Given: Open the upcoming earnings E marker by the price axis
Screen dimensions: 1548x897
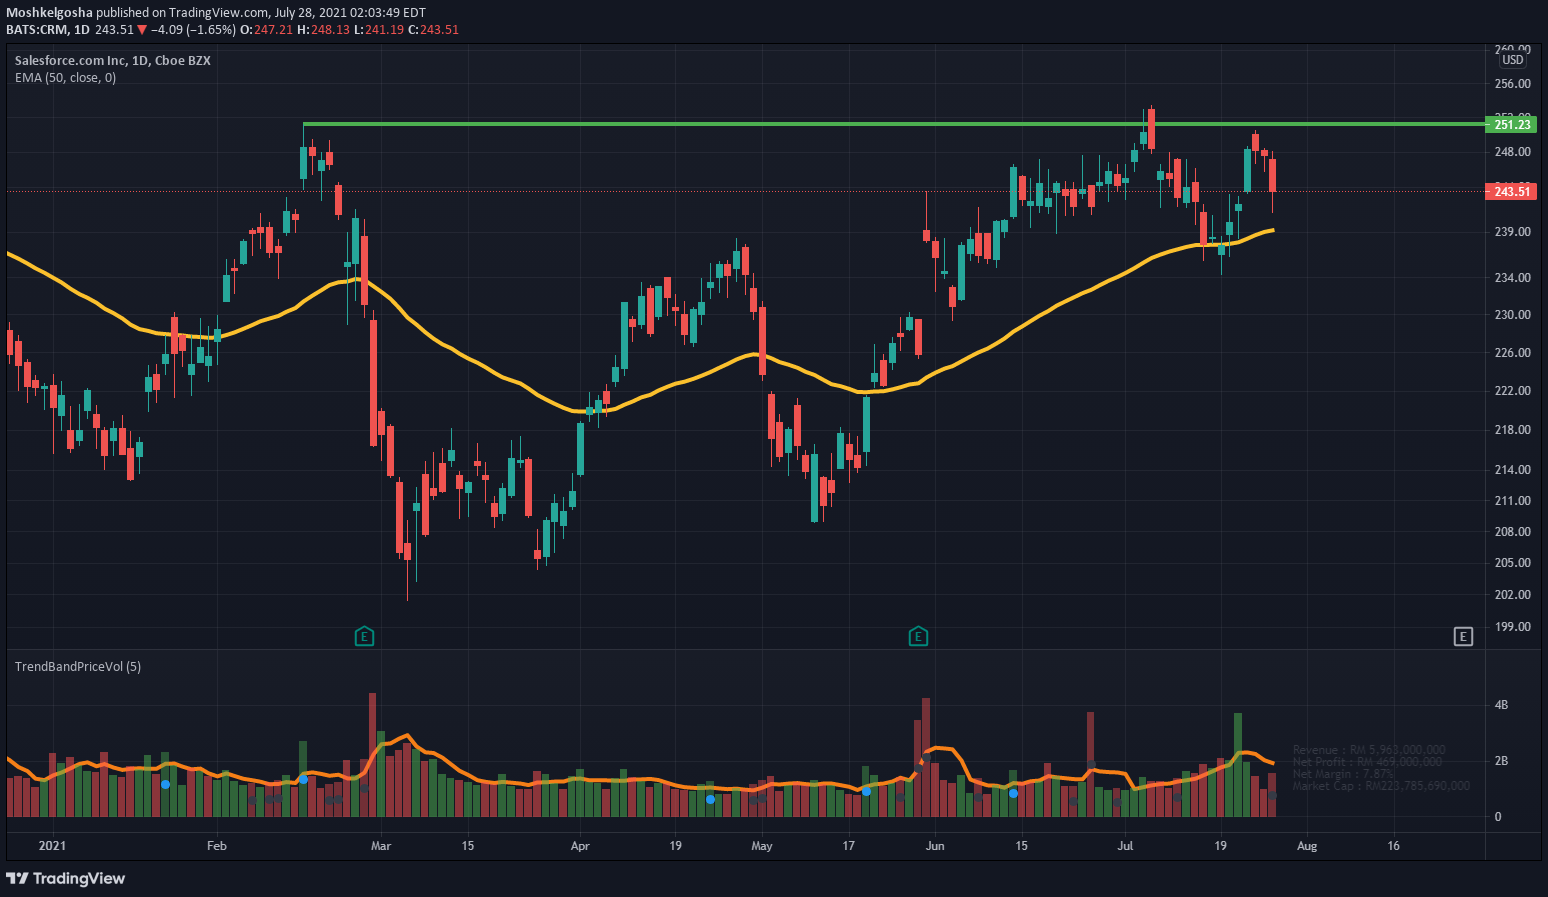Looking at the screenshot, I should (1463, 636).
